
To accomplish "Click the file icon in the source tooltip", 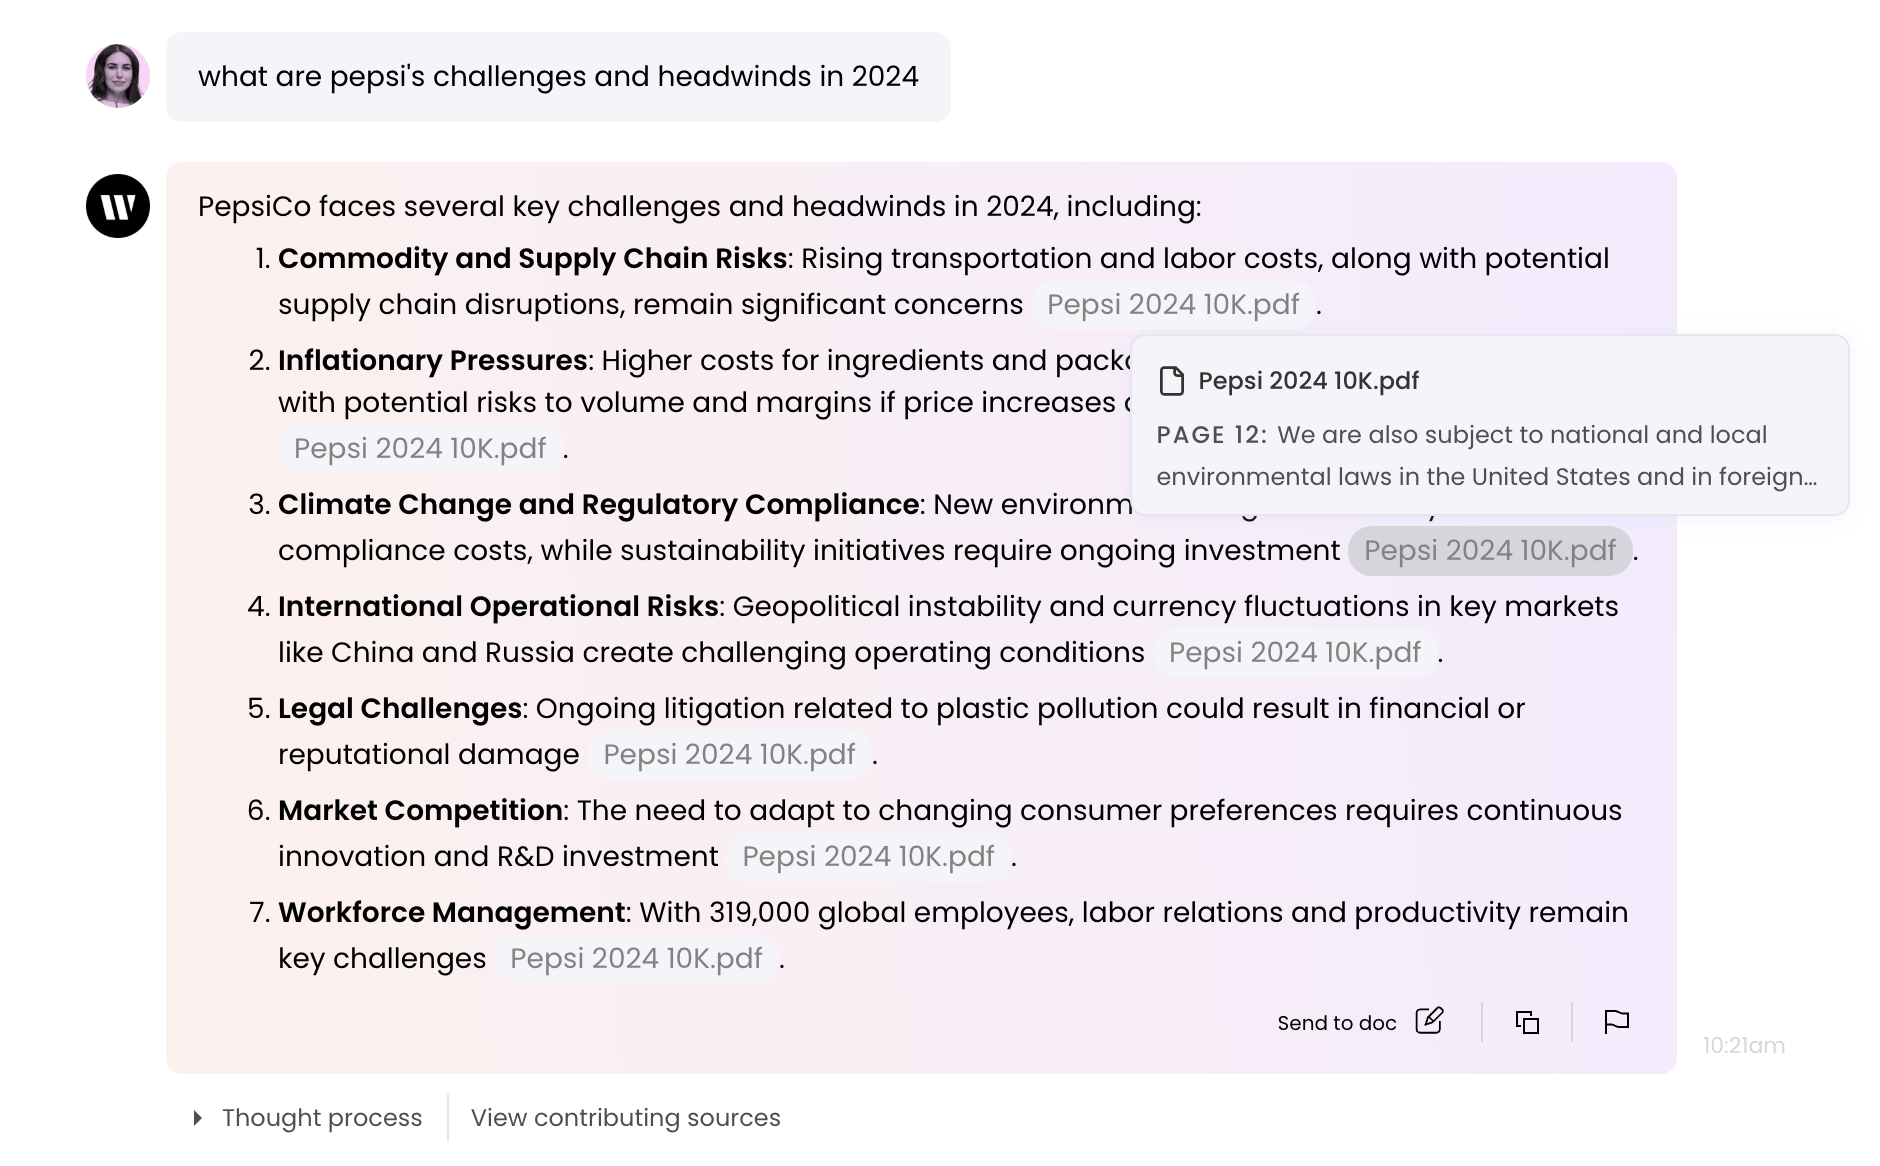I will (x=1171, y=381).
